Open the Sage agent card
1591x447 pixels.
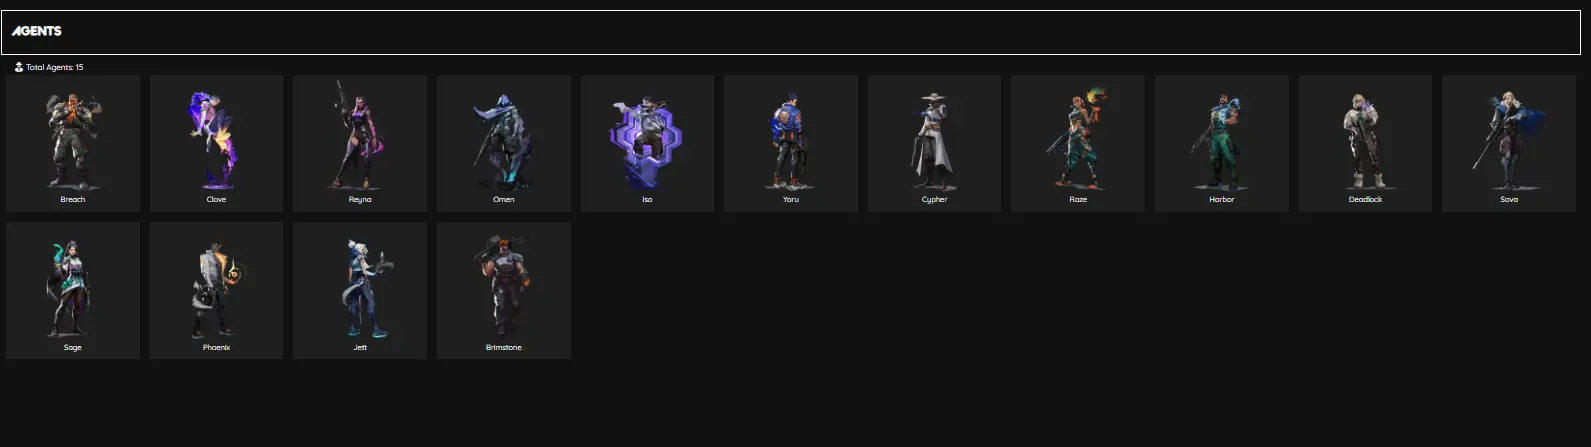(73, 291)
